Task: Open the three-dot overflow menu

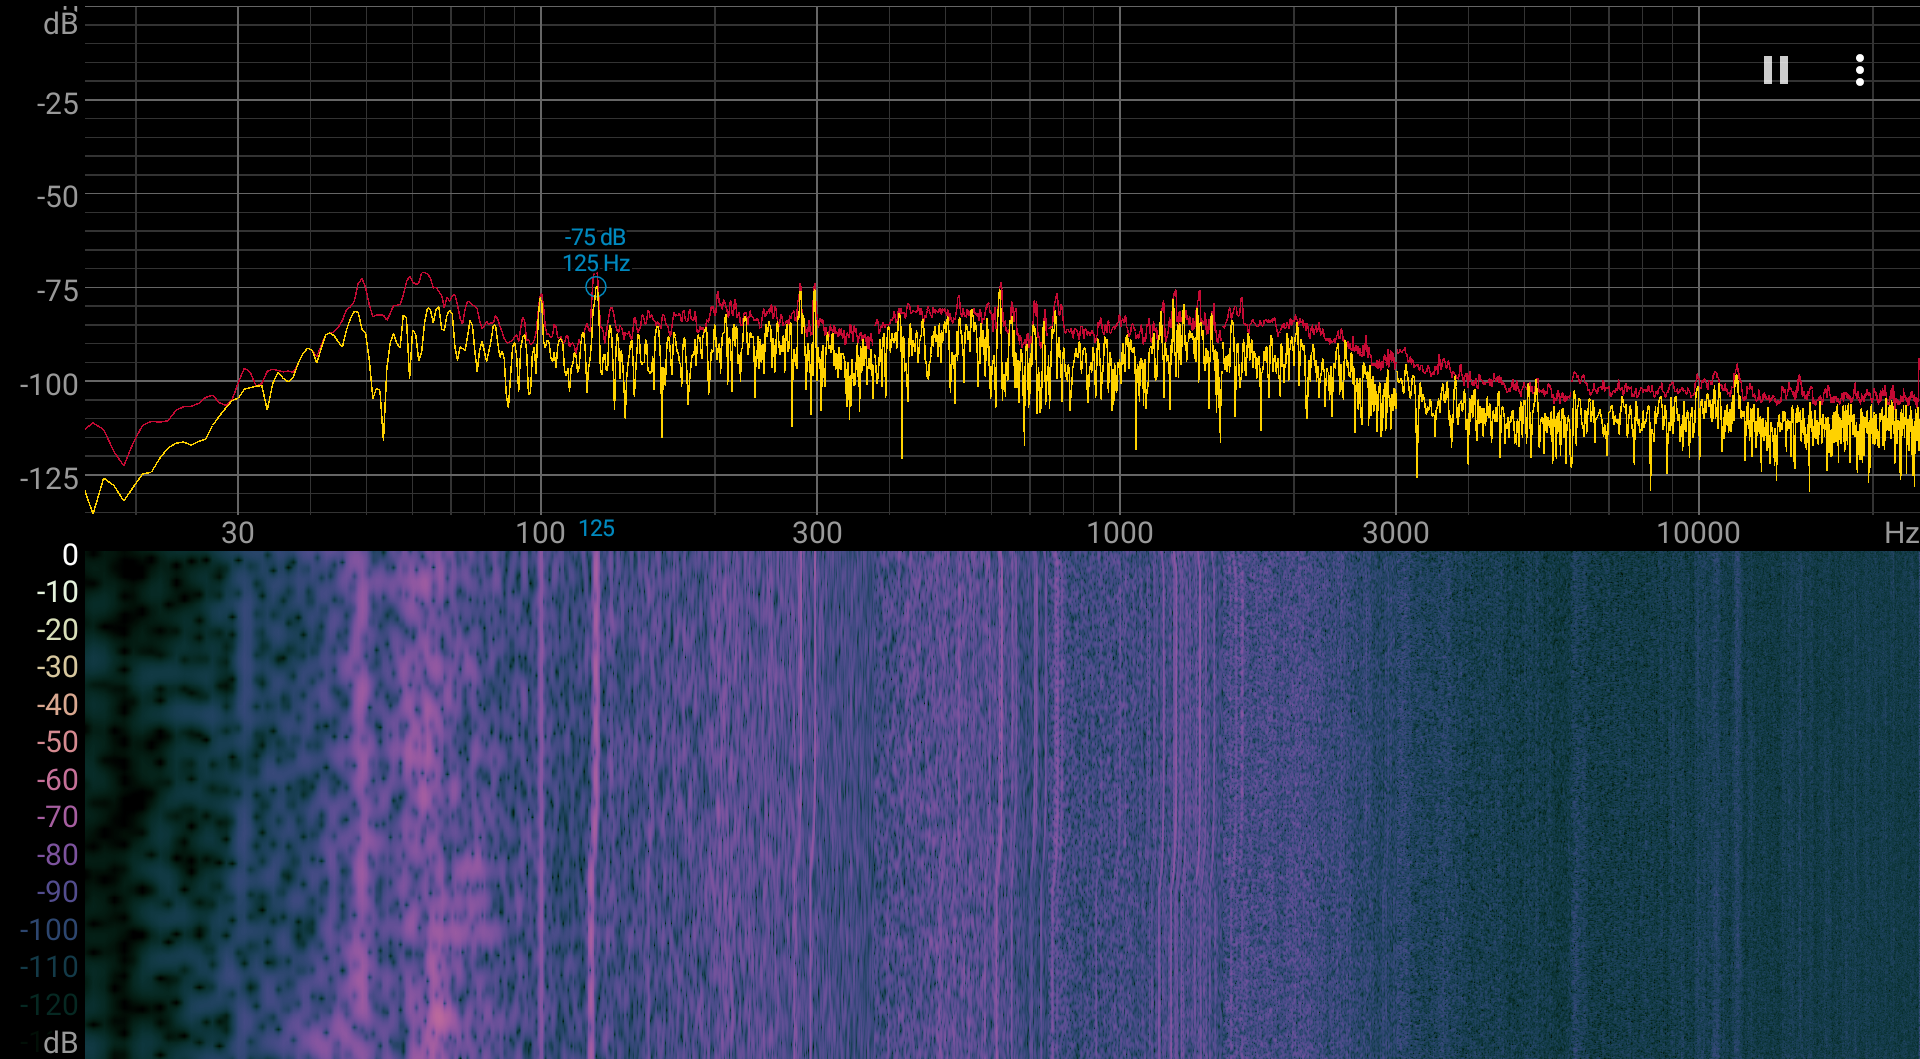Action: point(1859,70)
